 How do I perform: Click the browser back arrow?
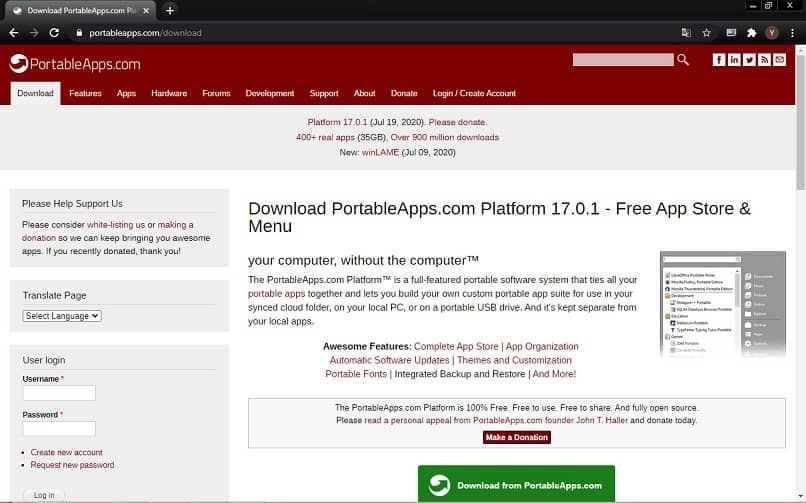coord(14,33)
